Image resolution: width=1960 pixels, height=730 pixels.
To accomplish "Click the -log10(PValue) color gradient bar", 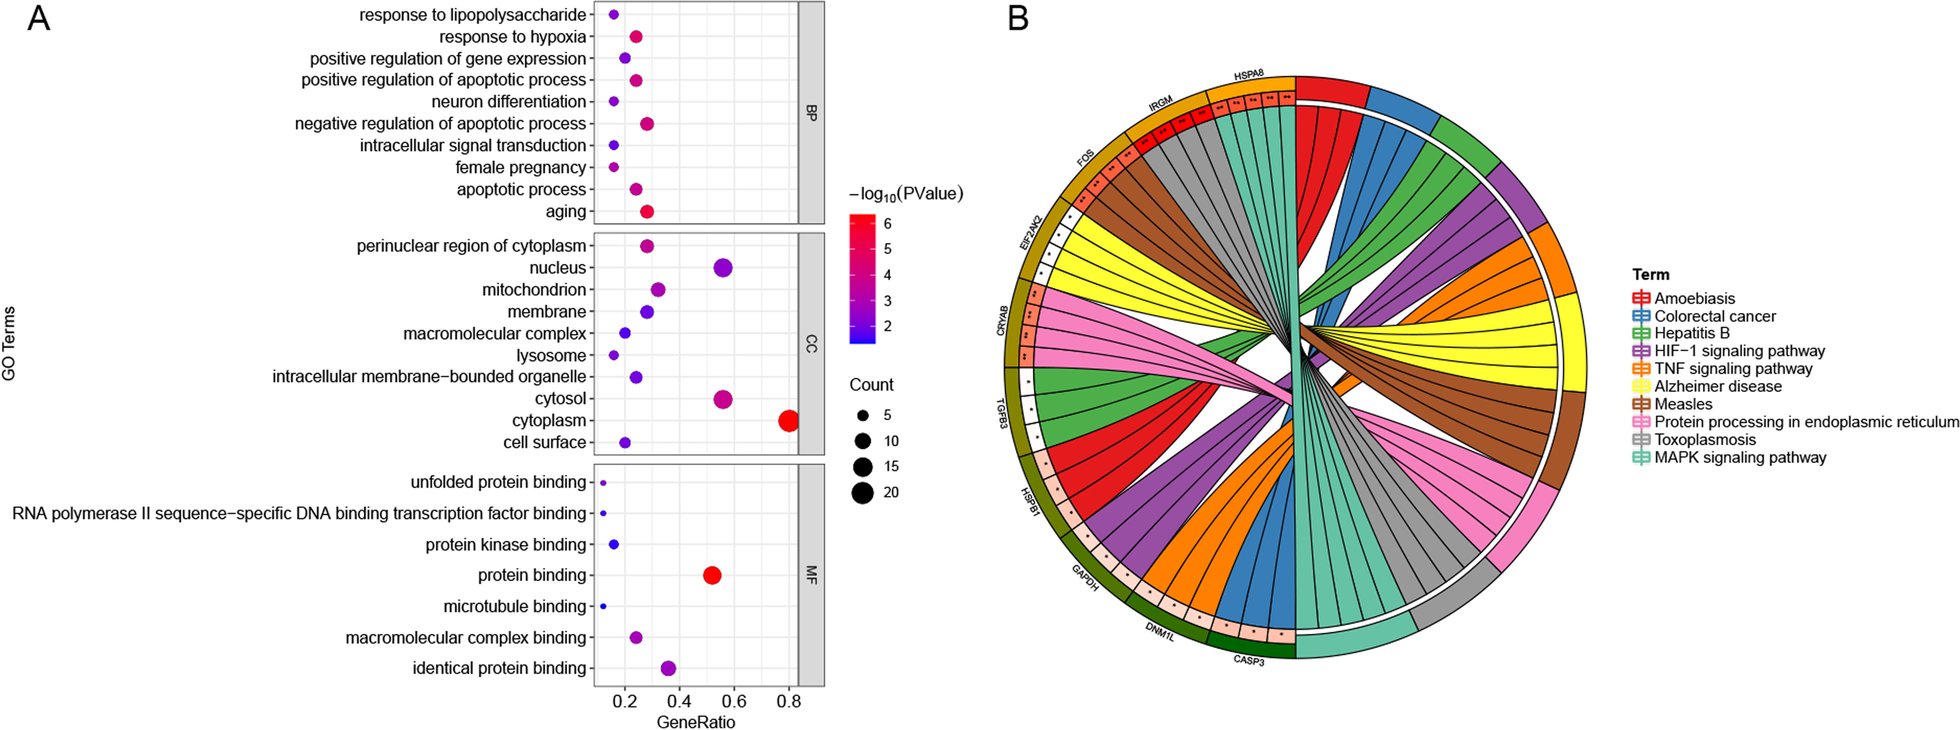I will pyautogui.click(x=862, y=279).
